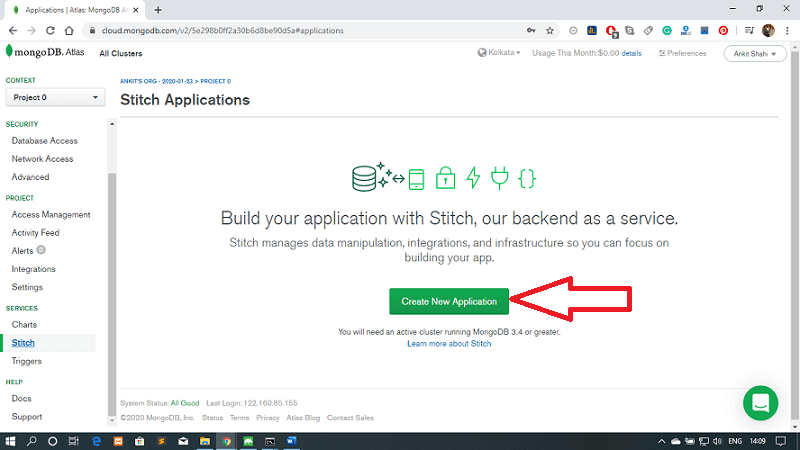Reload the page with the refresh icon
Screen dimensions: 800x450
click(x=50, y=31)
